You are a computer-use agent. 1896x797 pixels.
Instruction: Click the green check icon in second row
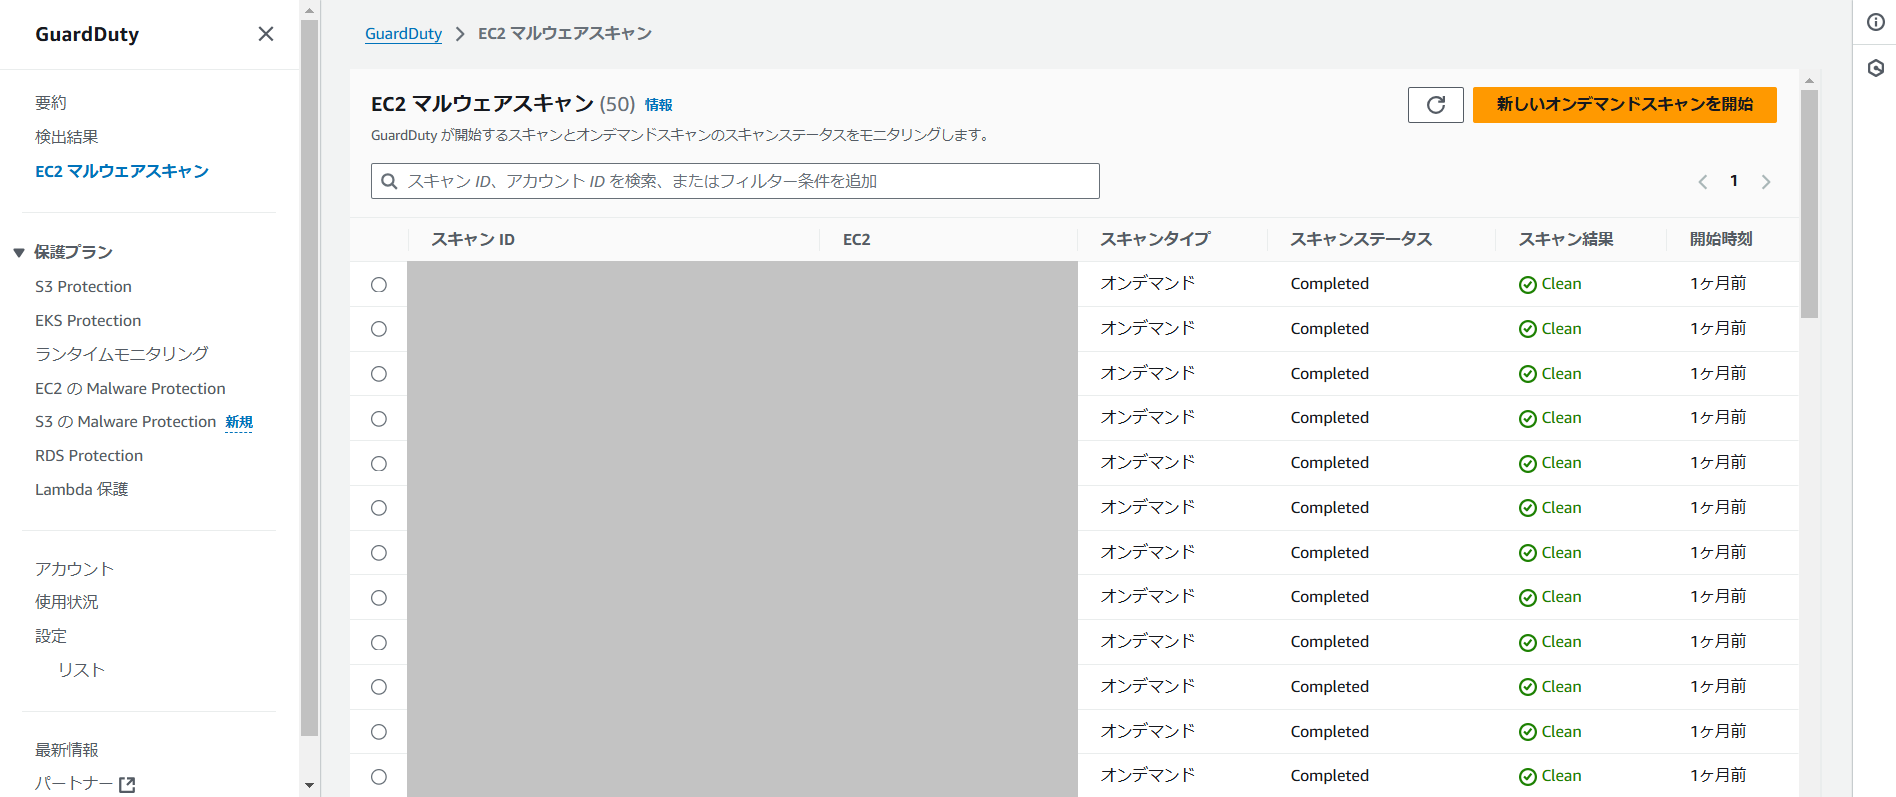point(1528,329)
